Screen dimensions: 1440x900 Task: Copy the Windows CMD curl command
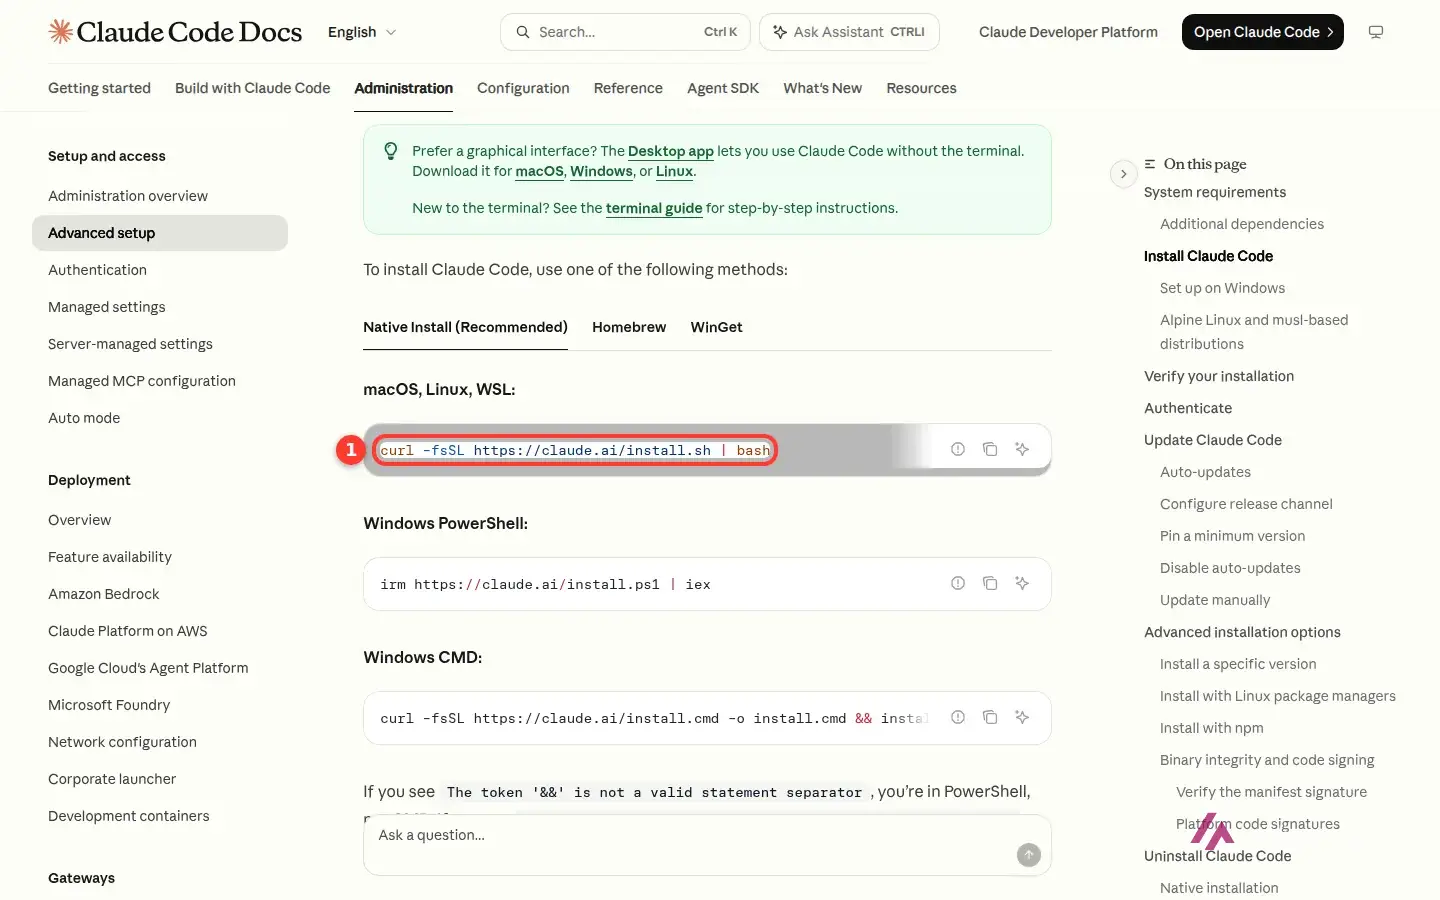pos(990,717)
